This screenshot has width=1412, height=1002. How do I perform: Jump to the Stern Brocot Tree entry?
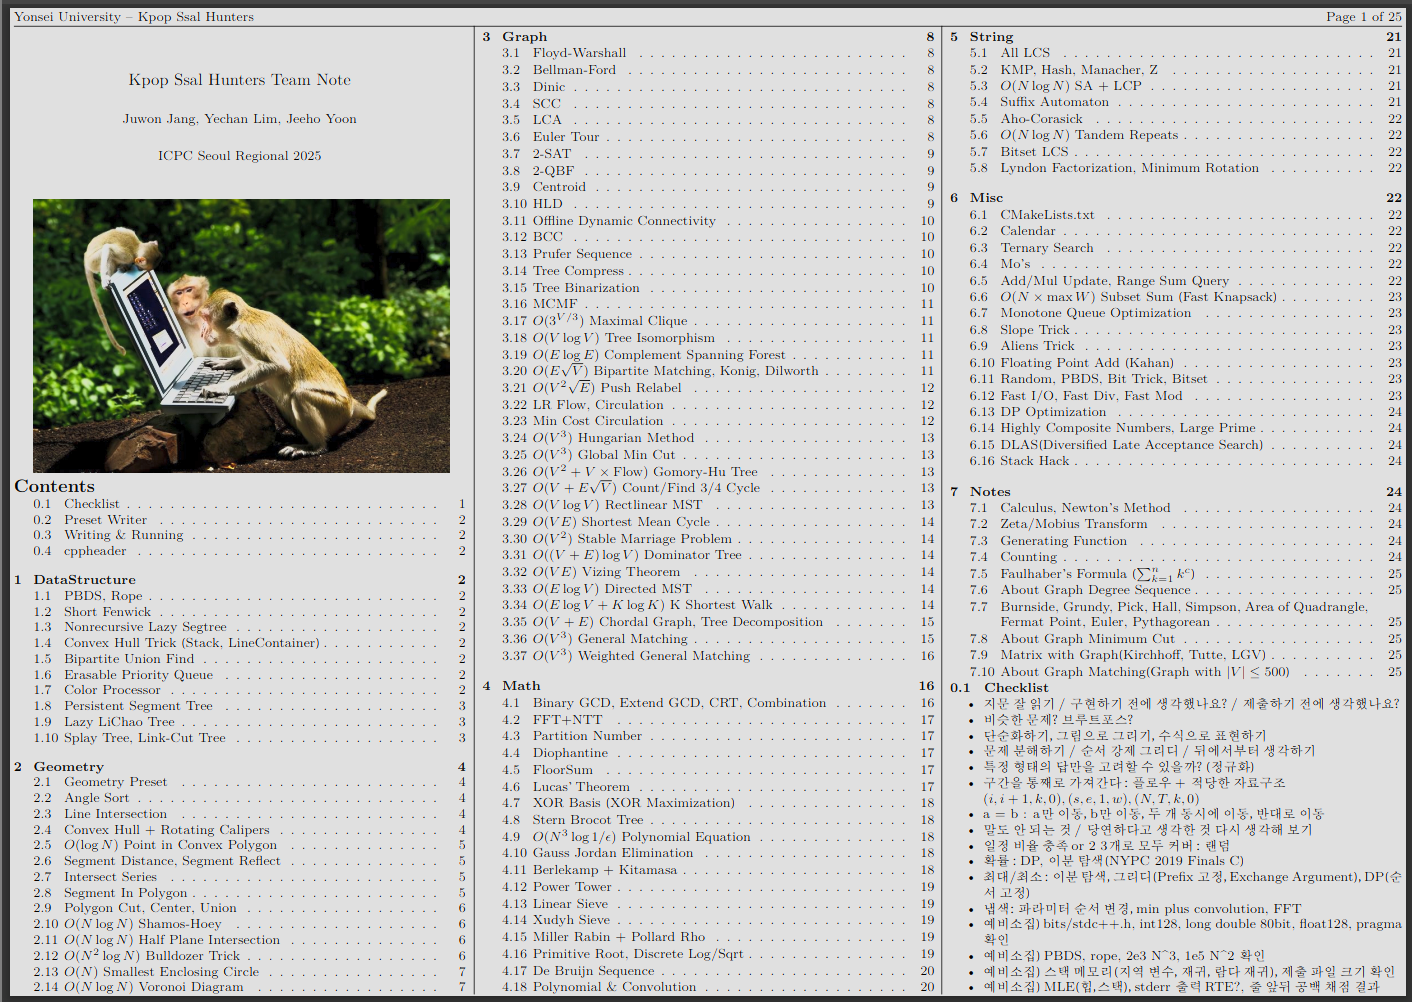587,820
